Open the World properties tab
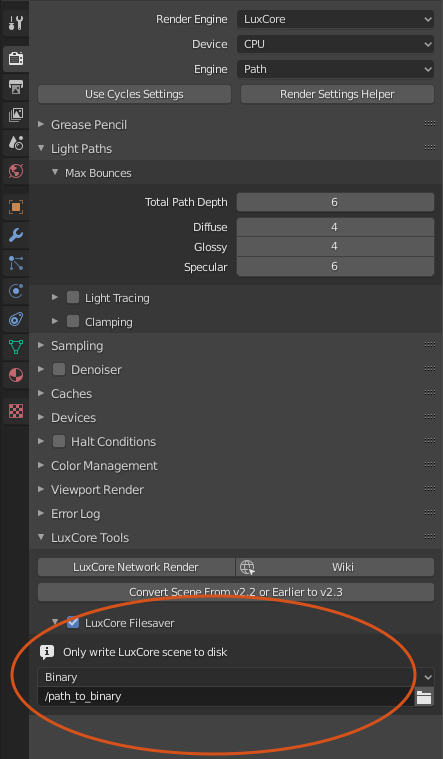 tap(15, 171)
